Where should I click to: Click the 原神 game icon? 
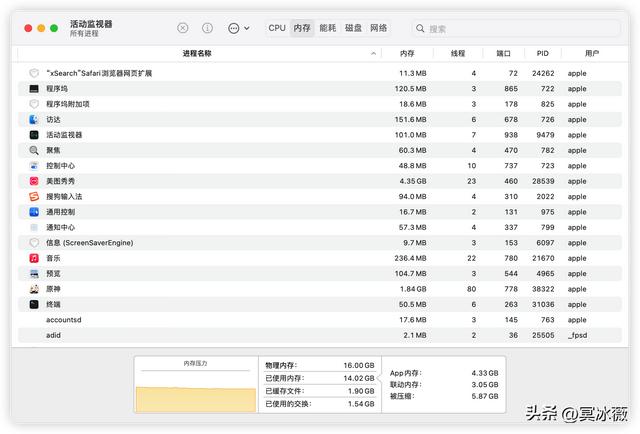click(34, 289)
